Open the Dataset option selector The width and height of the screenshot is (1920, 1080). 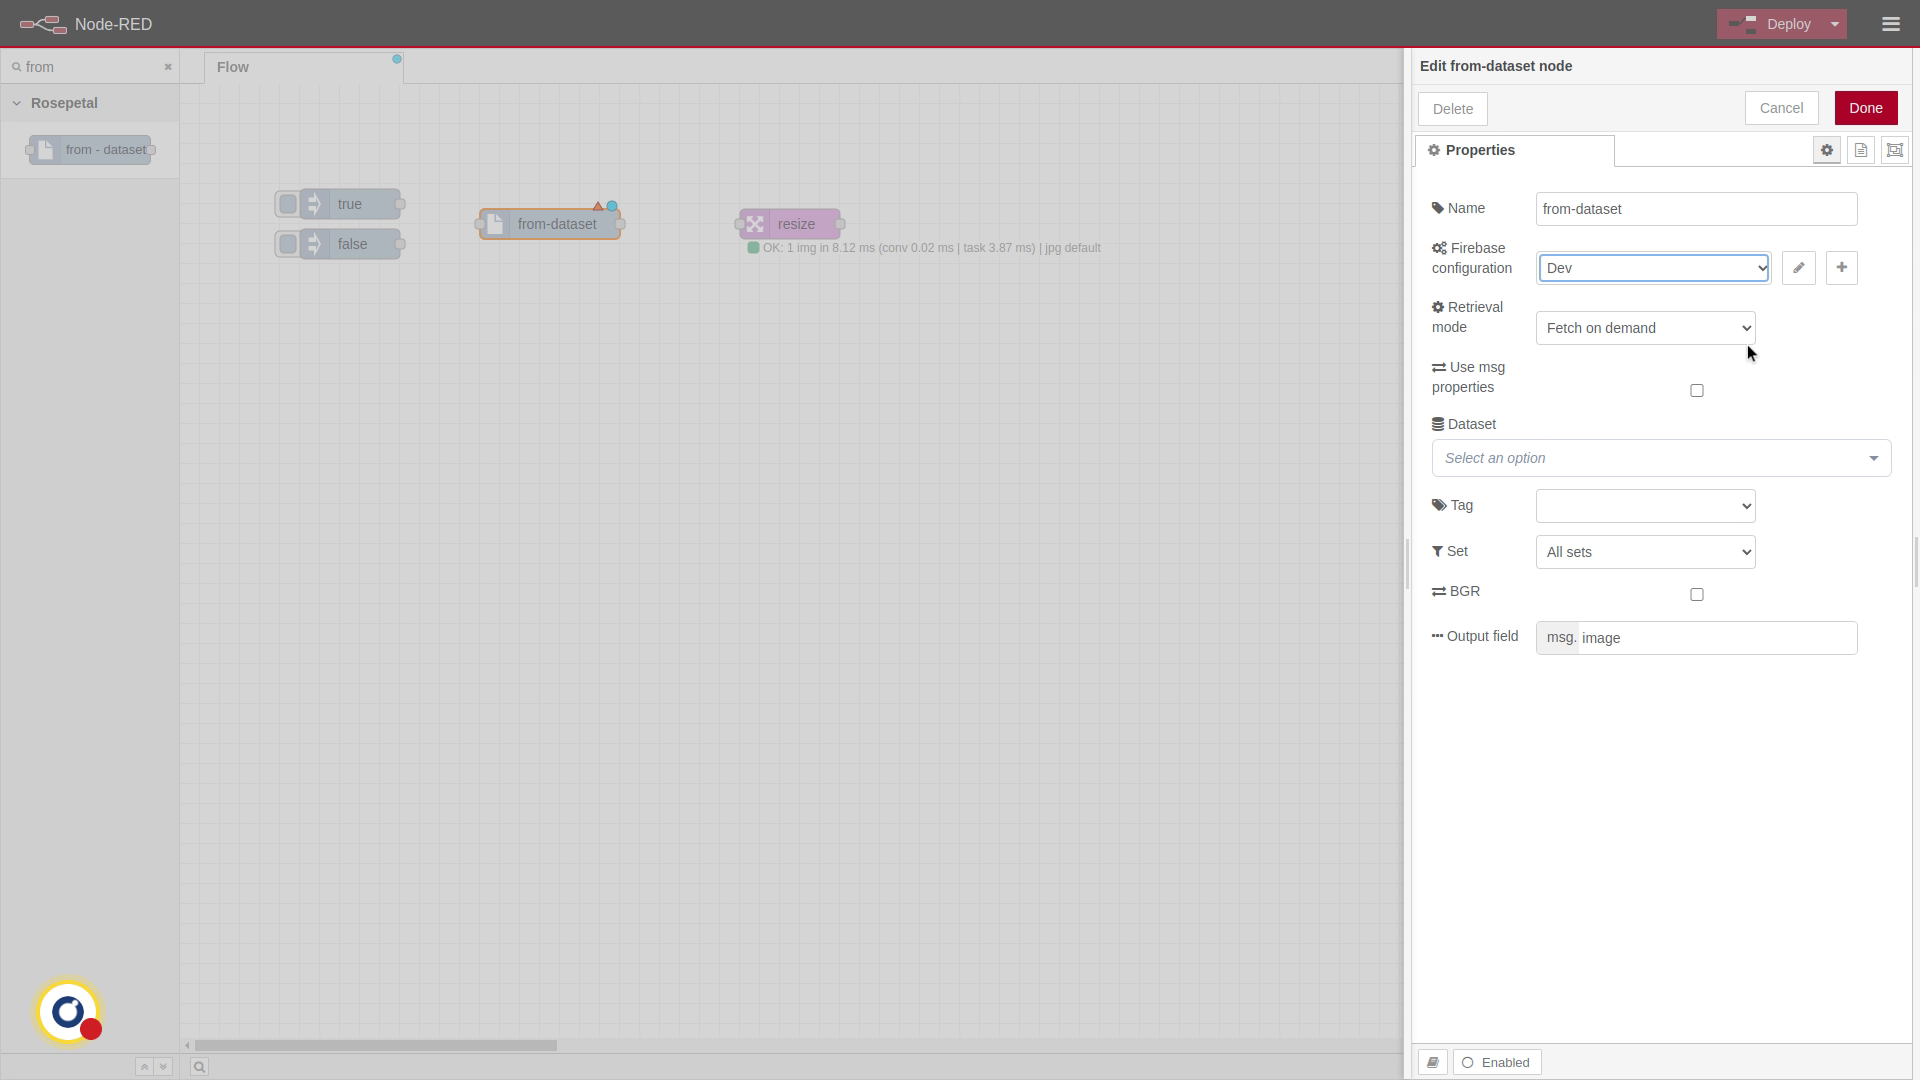pos(1660,457)
